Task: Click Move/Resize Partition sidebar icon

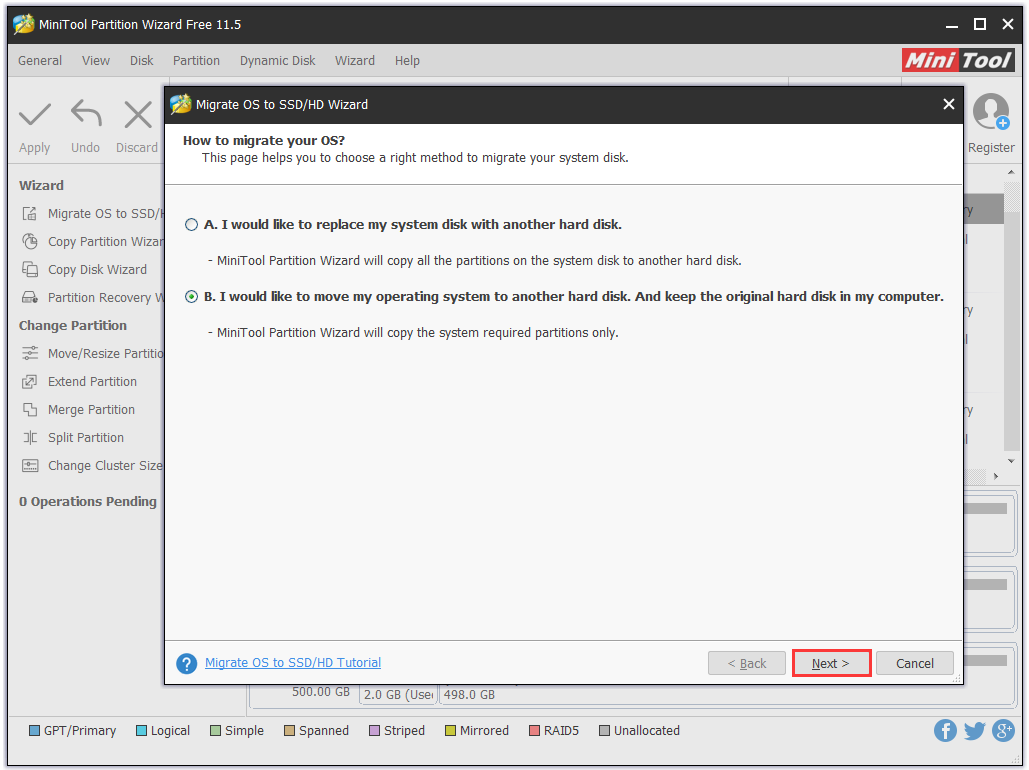Action: pos(30,353)
